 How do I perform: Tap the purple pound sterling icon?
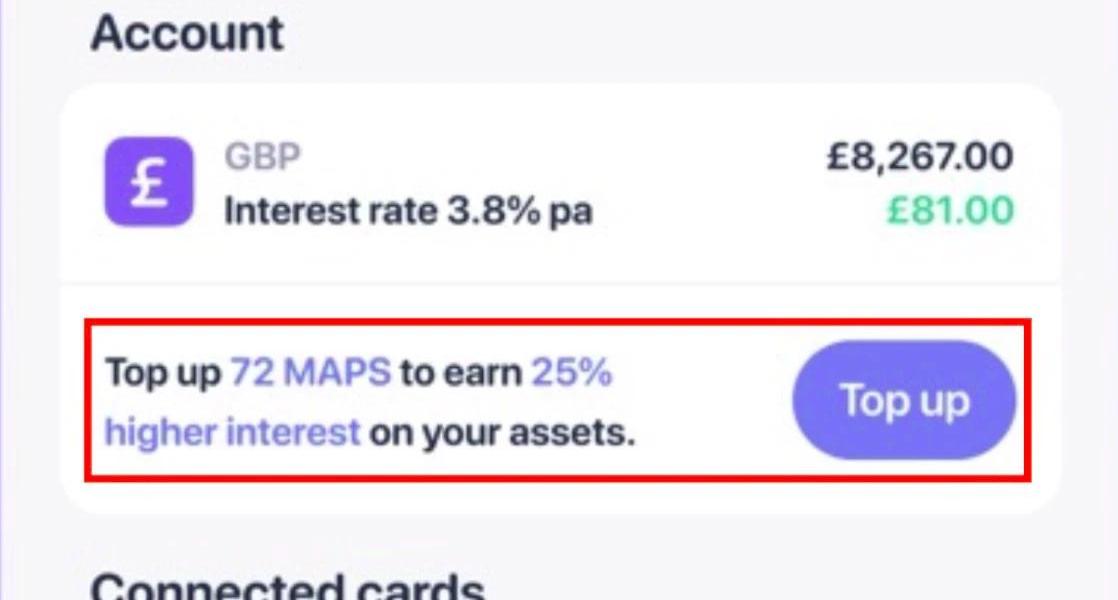coord(148,182)
